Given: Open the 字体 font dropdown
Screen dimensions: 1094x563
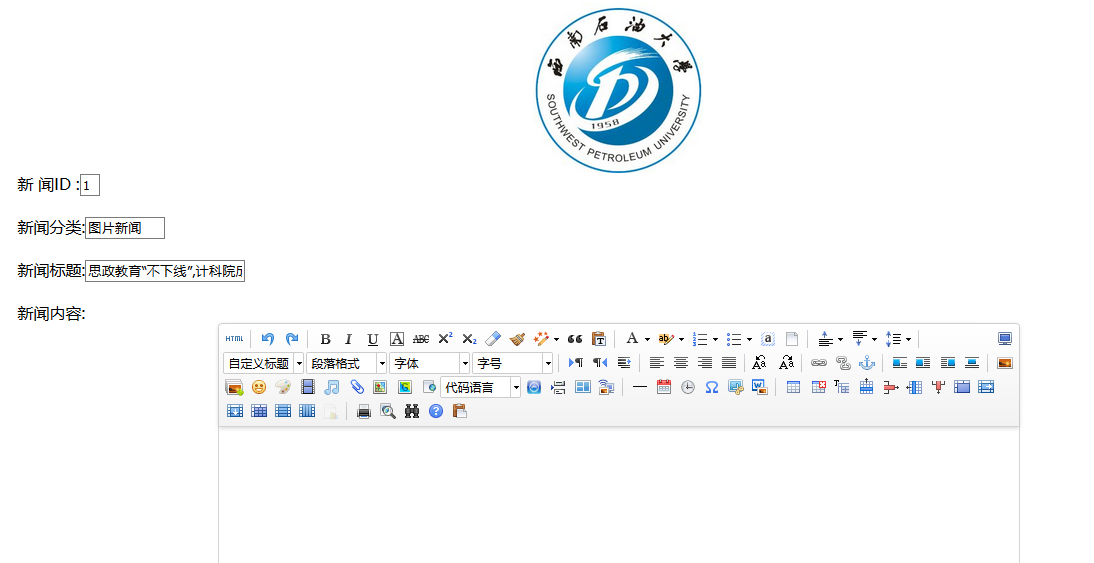Looking at the screenshot, I should pyautogui.click(x=429, y=363).
